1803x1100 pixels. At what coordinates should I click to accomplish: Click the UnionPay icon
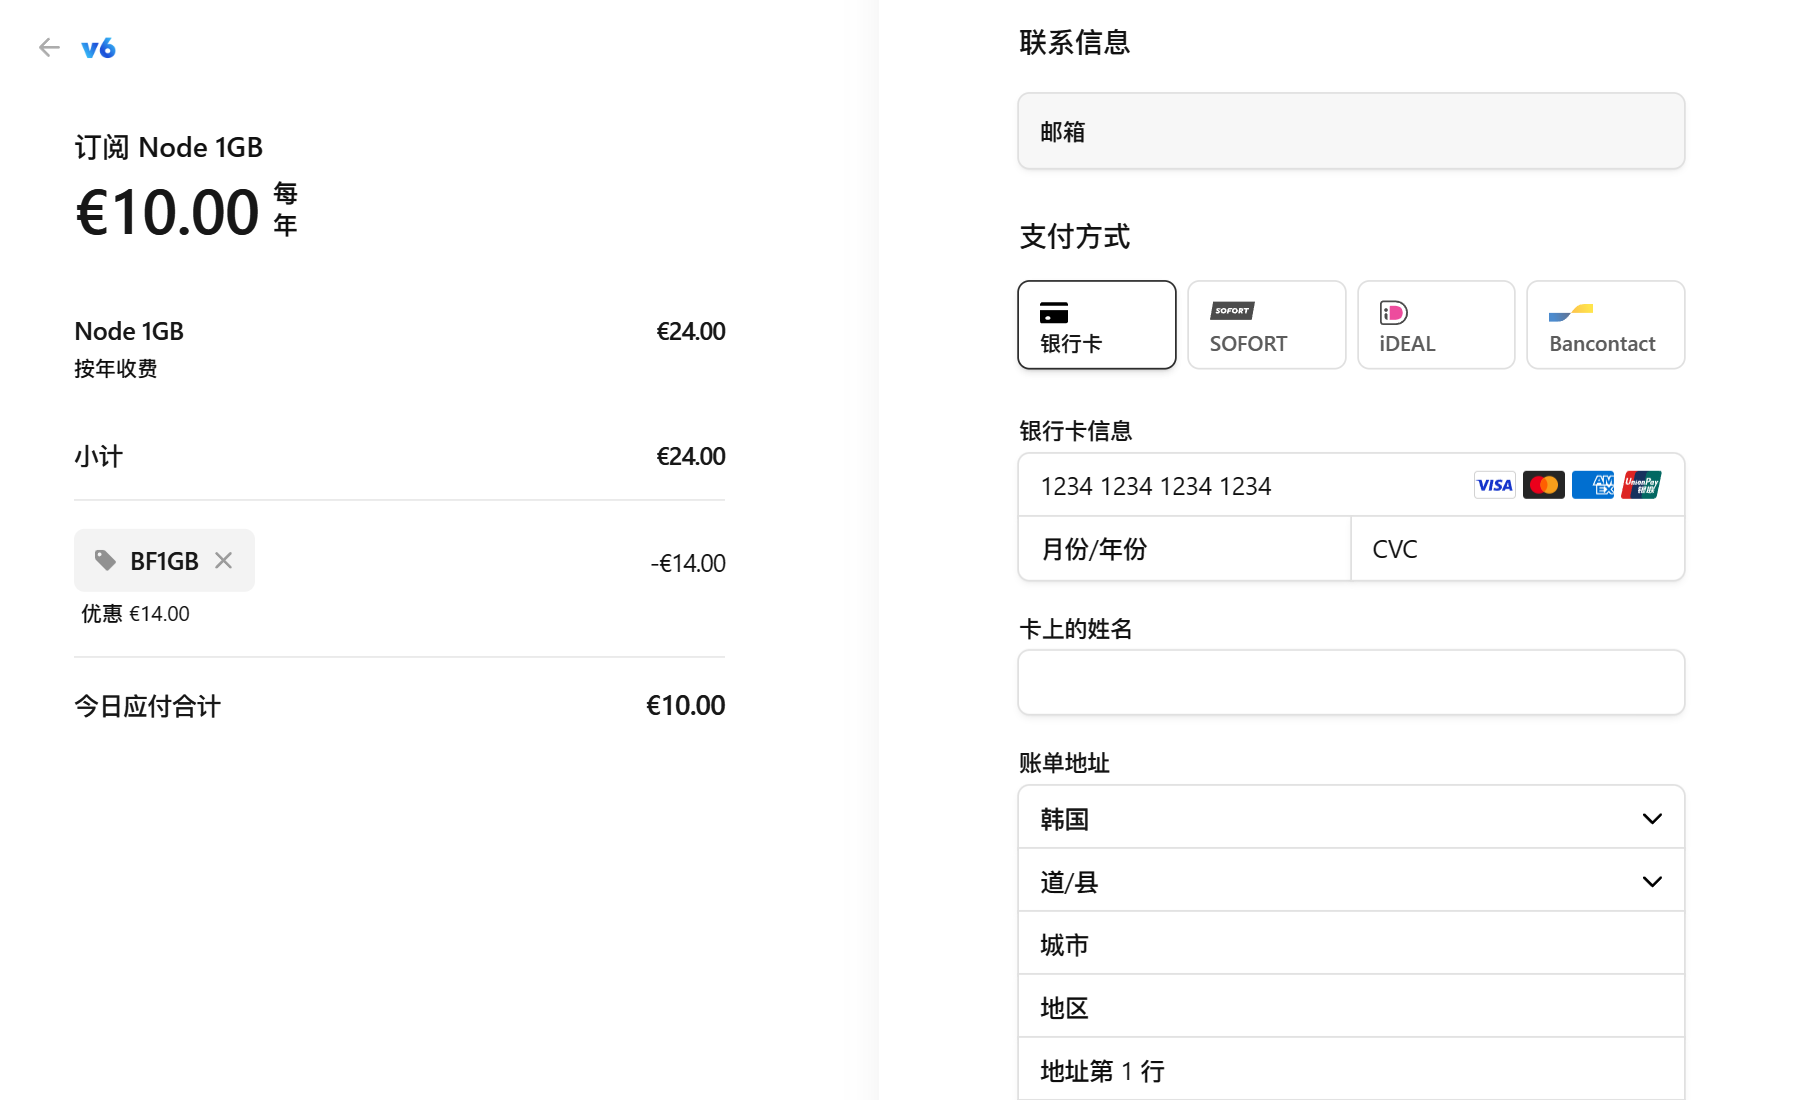[x=1642, y=485]
